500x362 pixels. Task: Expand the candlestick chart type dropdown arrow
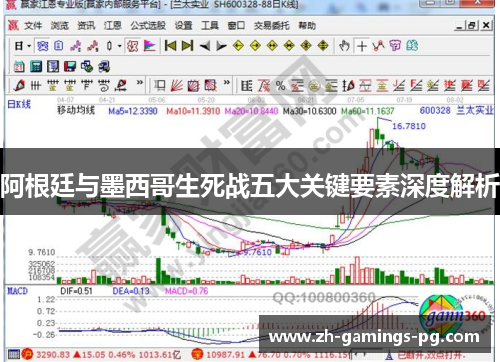(x=119, y=46)
